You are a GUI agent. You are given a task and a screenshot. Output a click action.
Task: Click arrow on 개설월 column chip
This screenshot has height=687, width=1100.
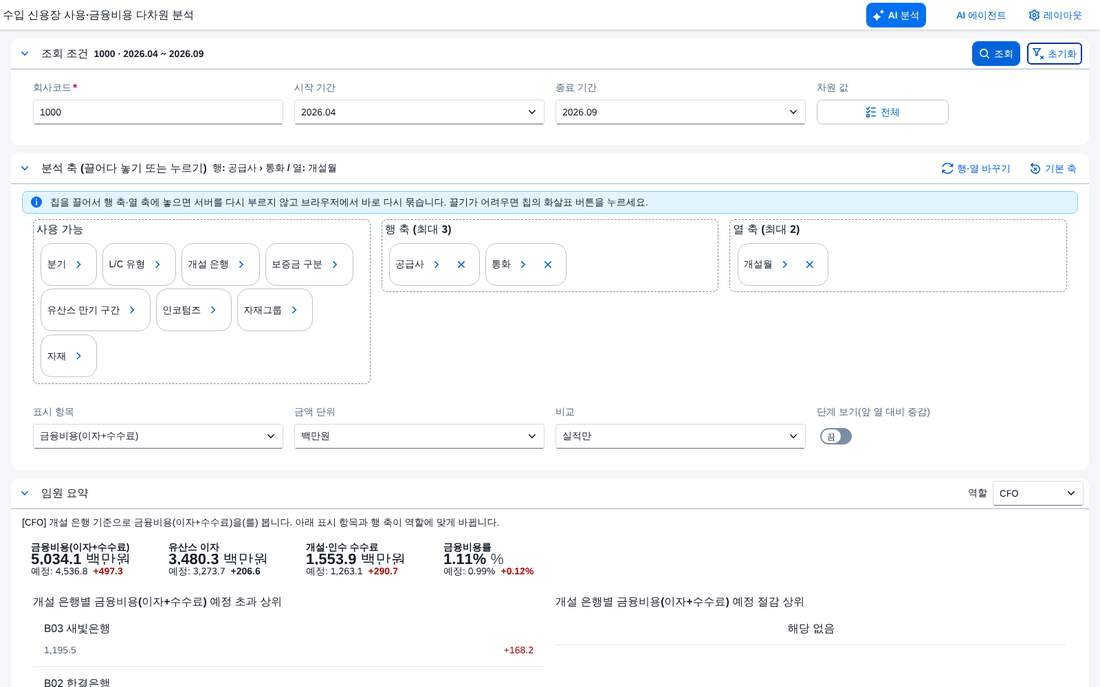coord(784,265)
